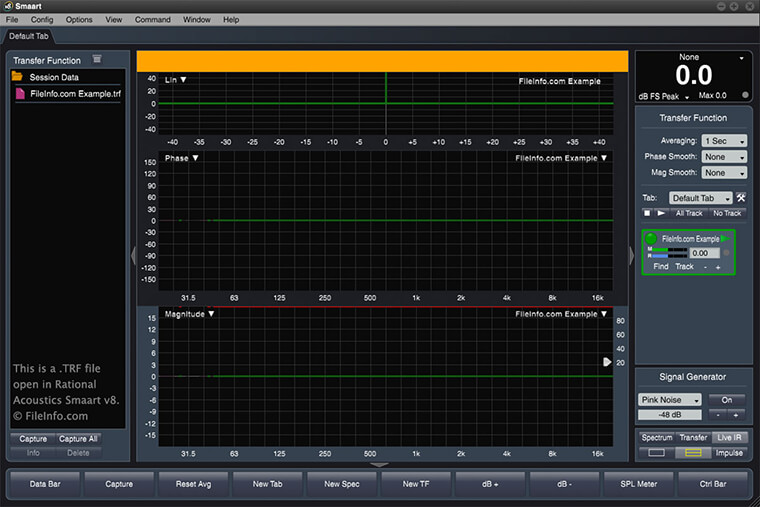Open the Command menu
This screenshot has height=507, width=760.
click(x=153, y=20)
